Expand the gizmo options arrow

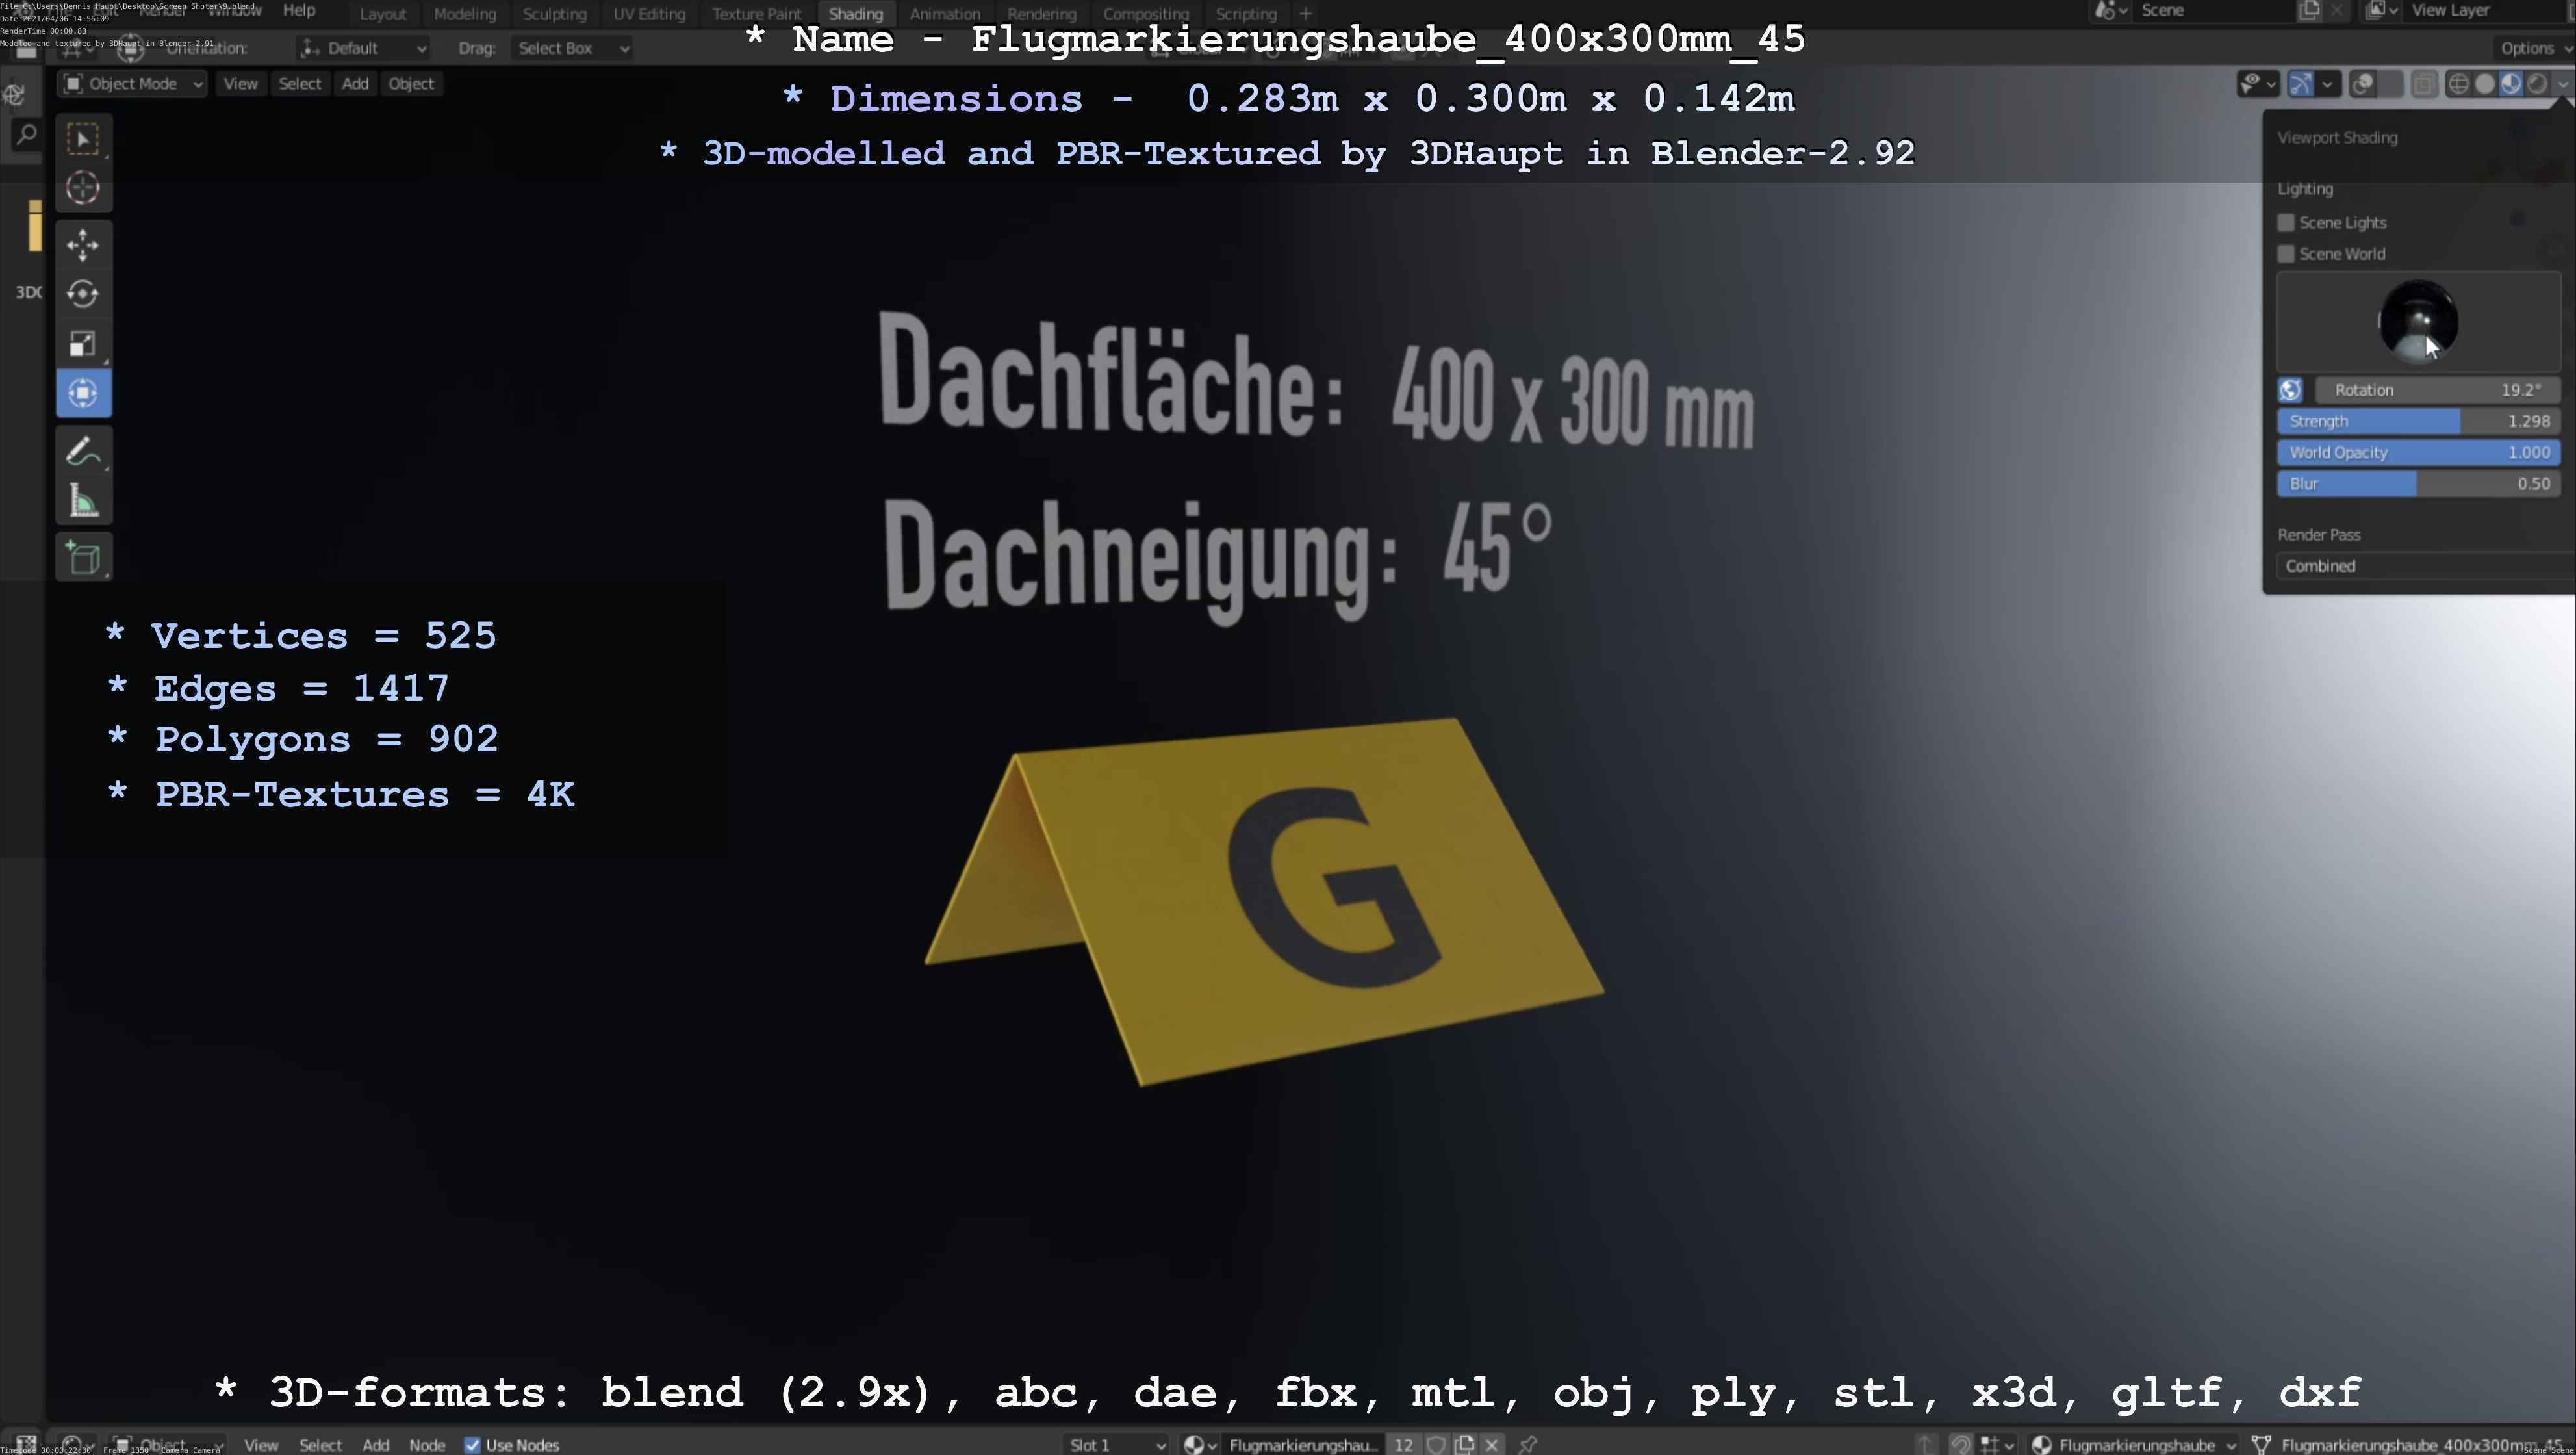[2328, 84]
